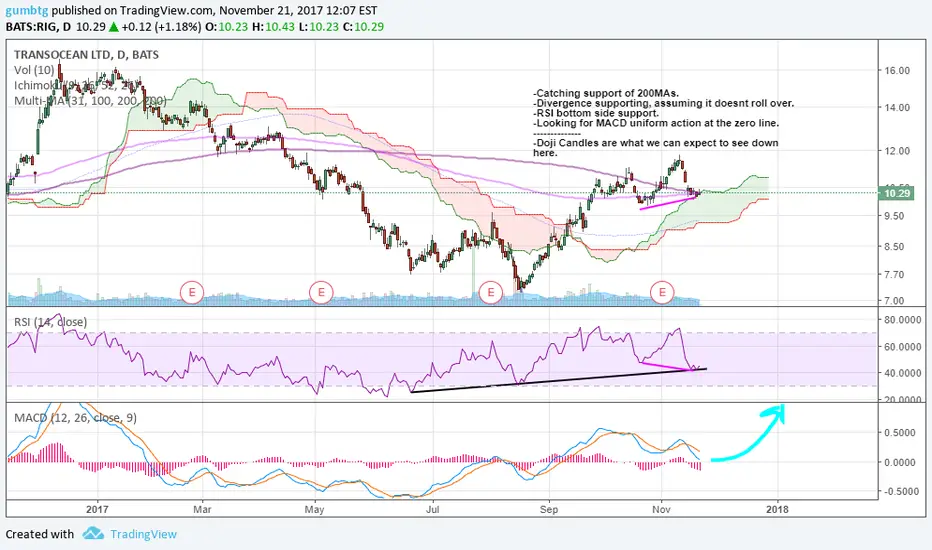Click the earnings marker near November
932x550 pixels.
pyautogui.click(x=662, y=292)
